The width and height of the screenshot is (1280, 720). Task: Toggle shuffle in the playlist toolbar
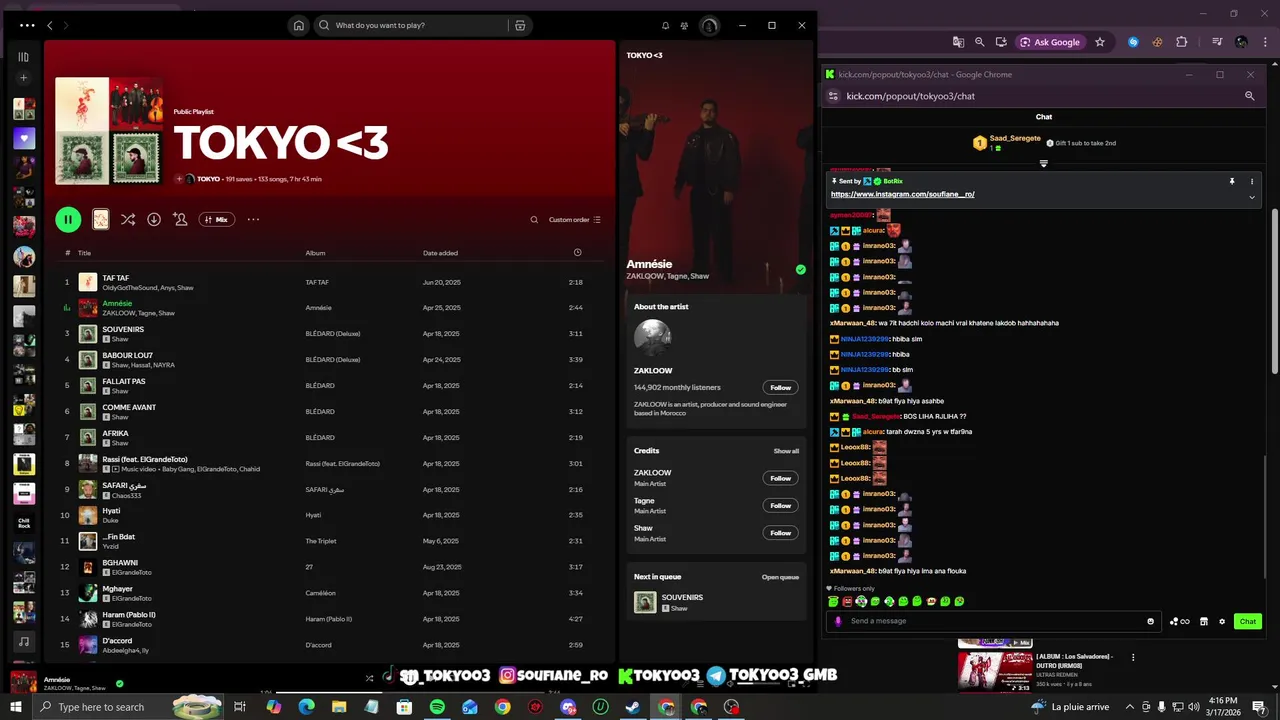128,219
